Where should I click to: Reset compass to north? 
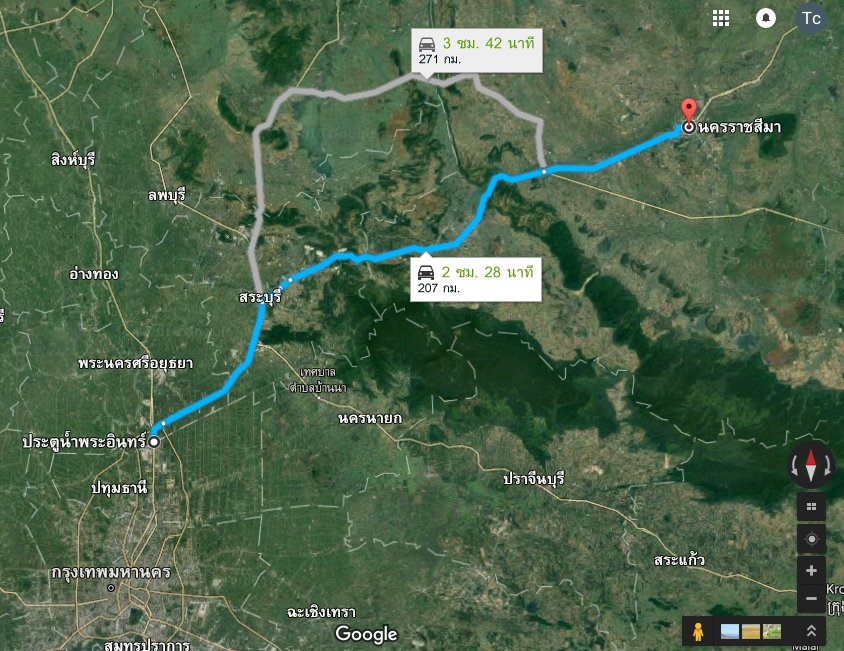[x=811, y=465]
